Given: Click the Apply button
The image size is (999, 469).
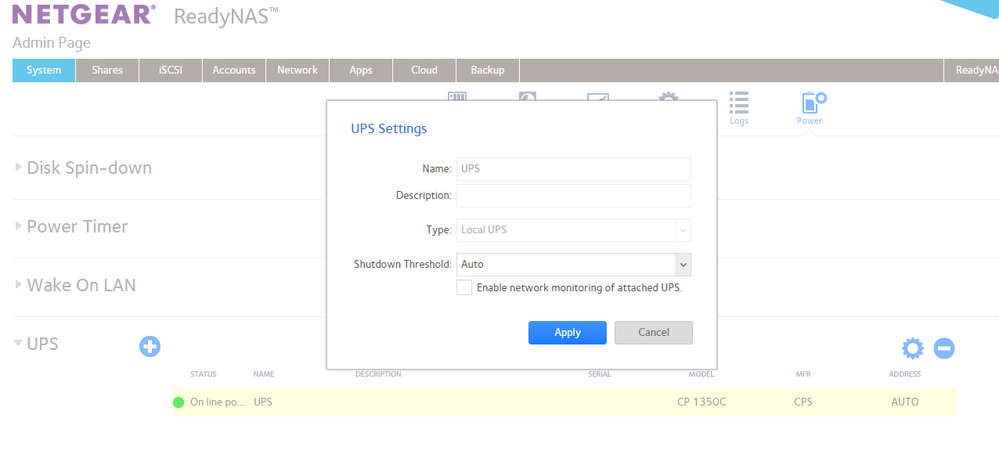Looking at the screenshot, I should 567,332.
